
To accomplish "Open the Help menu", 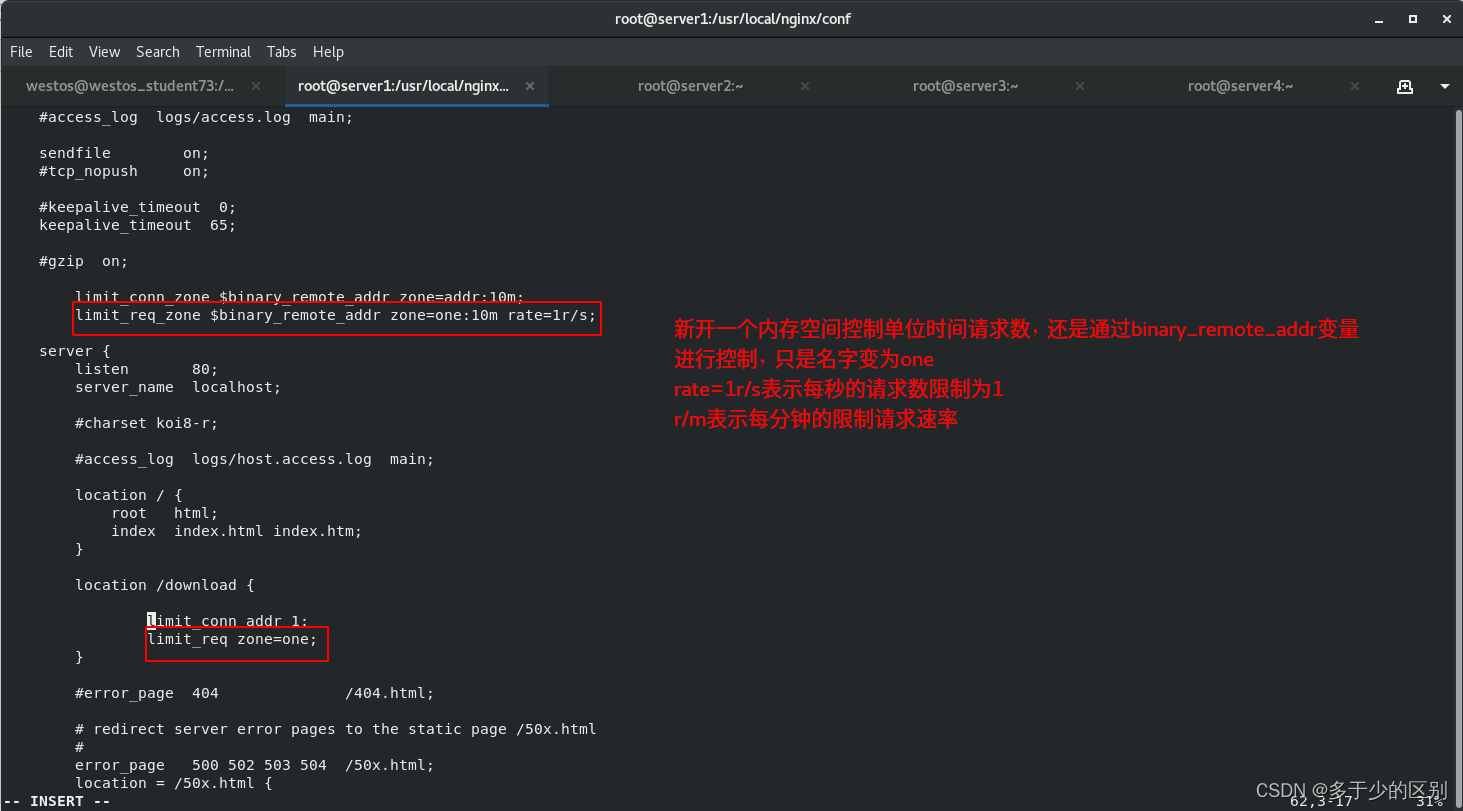I will pos(328,52).
